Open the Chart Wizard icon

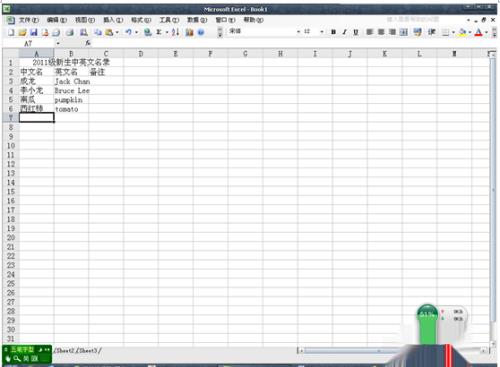190,32
